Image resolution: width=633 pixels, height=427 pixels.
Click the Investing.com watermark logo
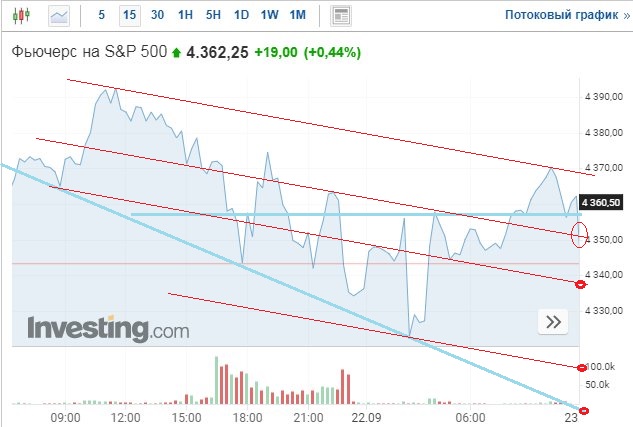click(108, 329)
